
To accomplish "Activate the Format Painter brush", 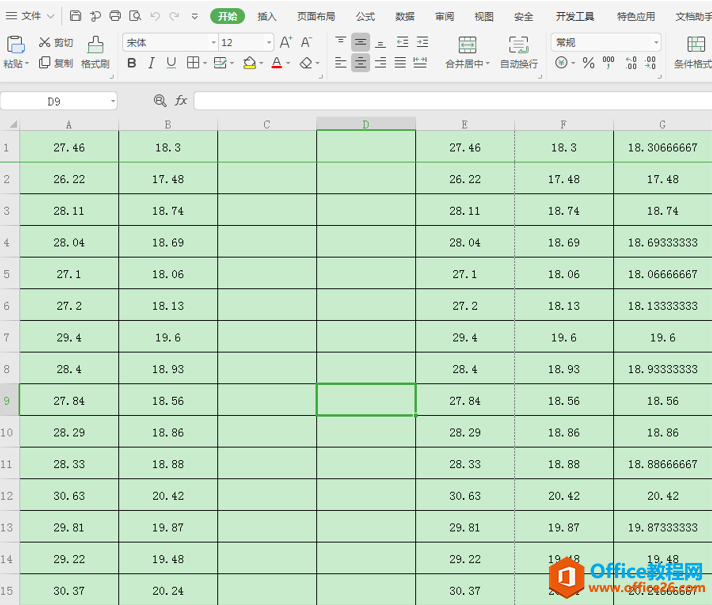I will point(95,52).
